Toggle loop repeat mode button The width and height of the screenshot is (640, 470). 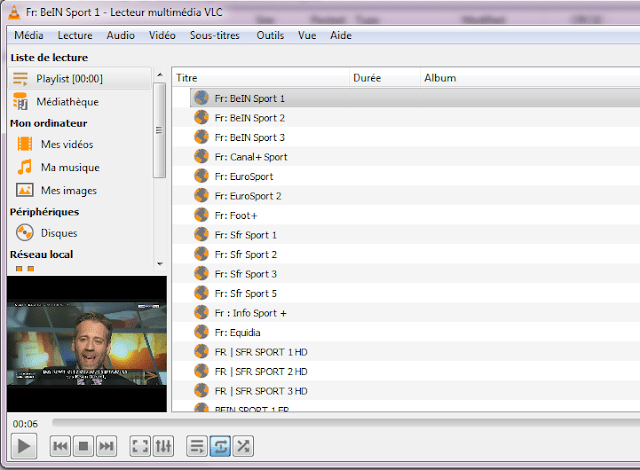click(x=220, y=446)
